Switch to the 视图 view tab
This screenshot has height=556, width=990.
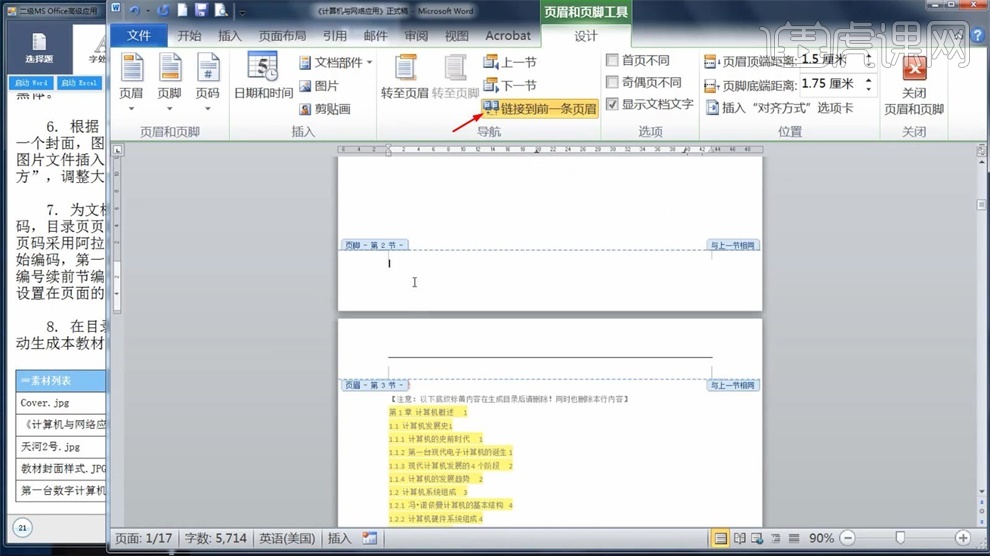click(x=456, y=36)
